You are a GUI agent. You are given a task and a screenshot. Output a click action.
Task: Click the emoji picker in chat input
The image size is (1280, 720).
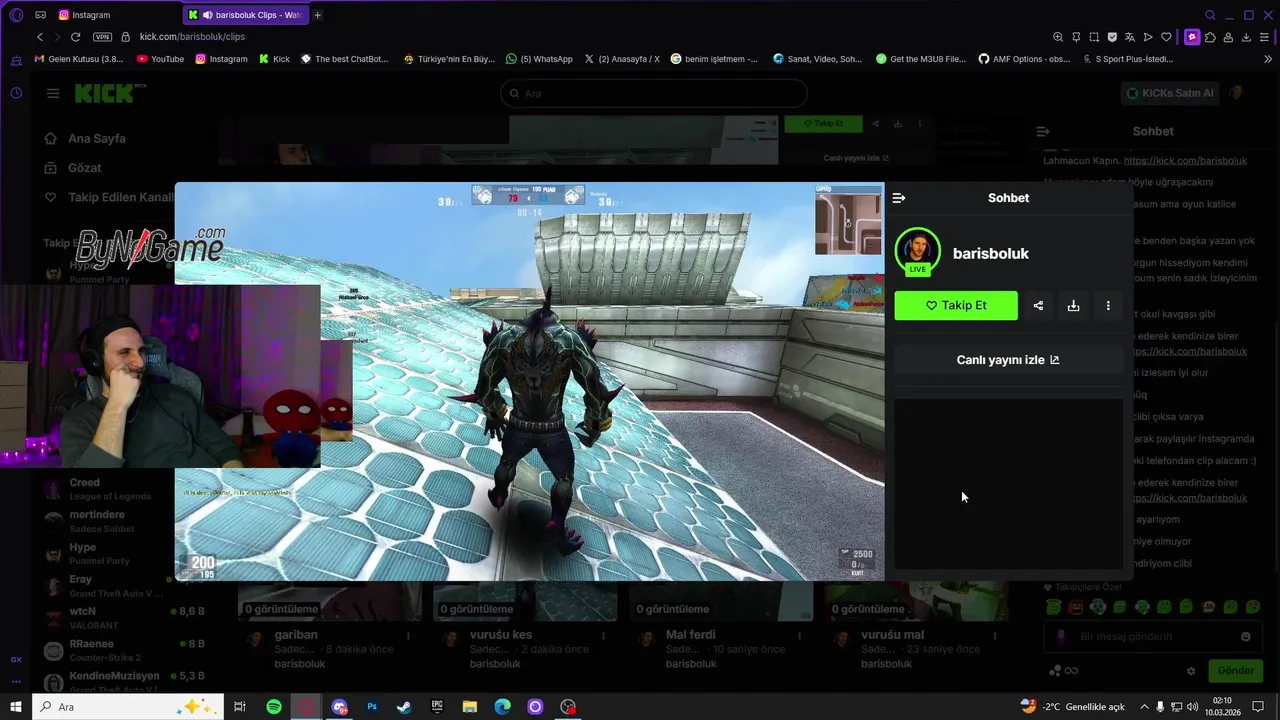pos(1245,637)
